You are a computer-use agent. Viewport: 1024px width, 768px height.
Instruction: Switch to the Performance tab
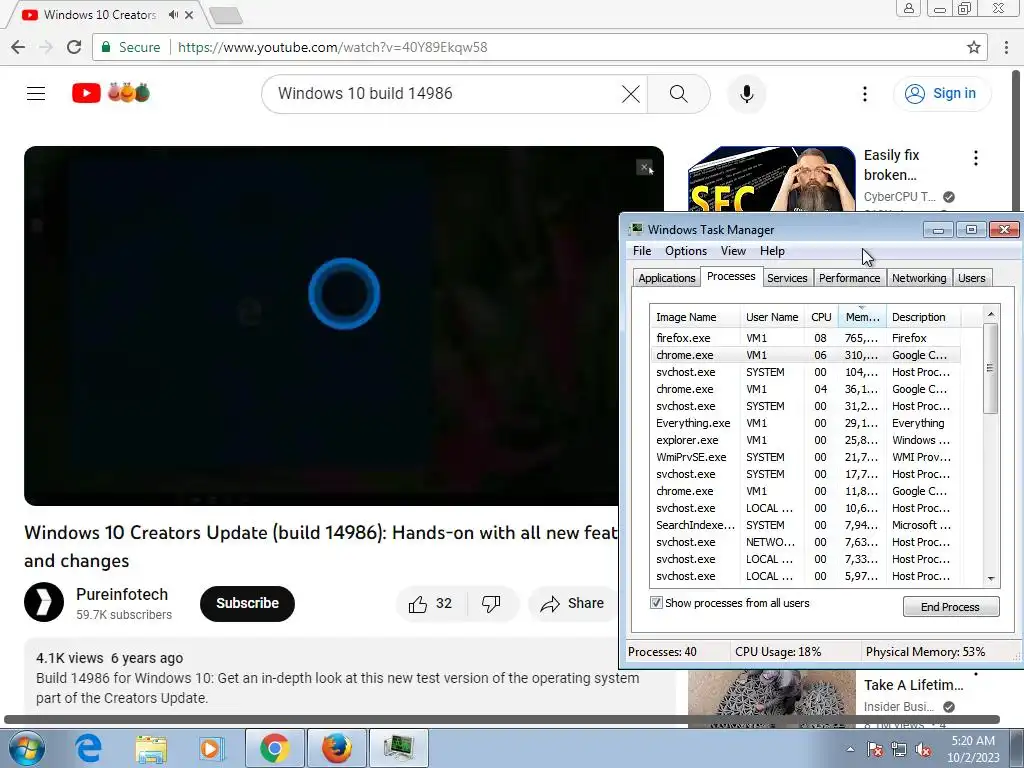[849, 278]
